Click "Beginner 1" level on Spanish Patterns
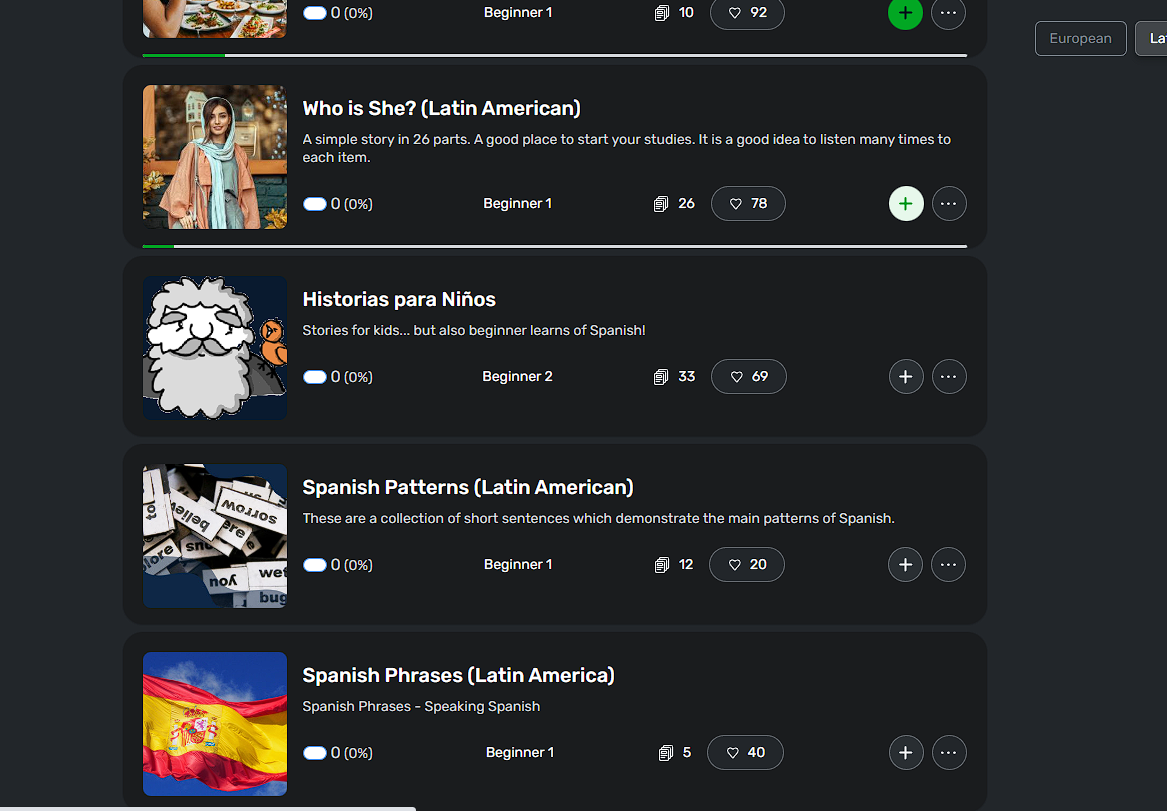The width and height of the screenshot is (1167, 811). tap(518, 565)
